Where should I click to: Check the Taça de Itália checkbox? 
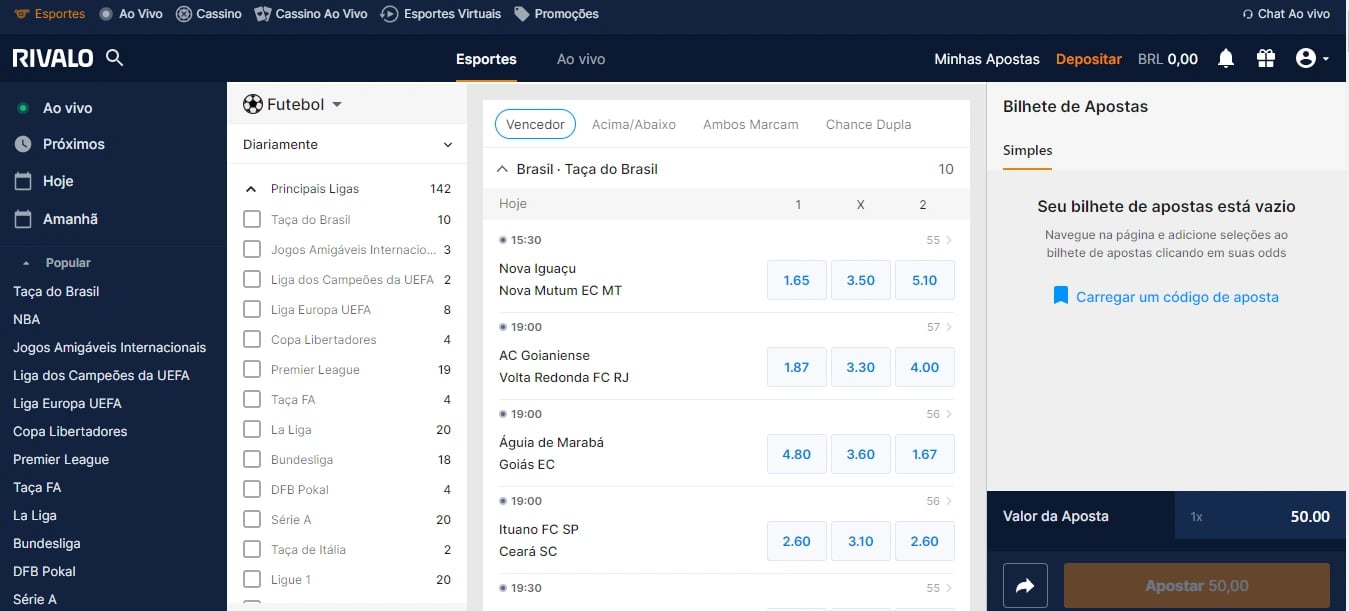point(252,549)
